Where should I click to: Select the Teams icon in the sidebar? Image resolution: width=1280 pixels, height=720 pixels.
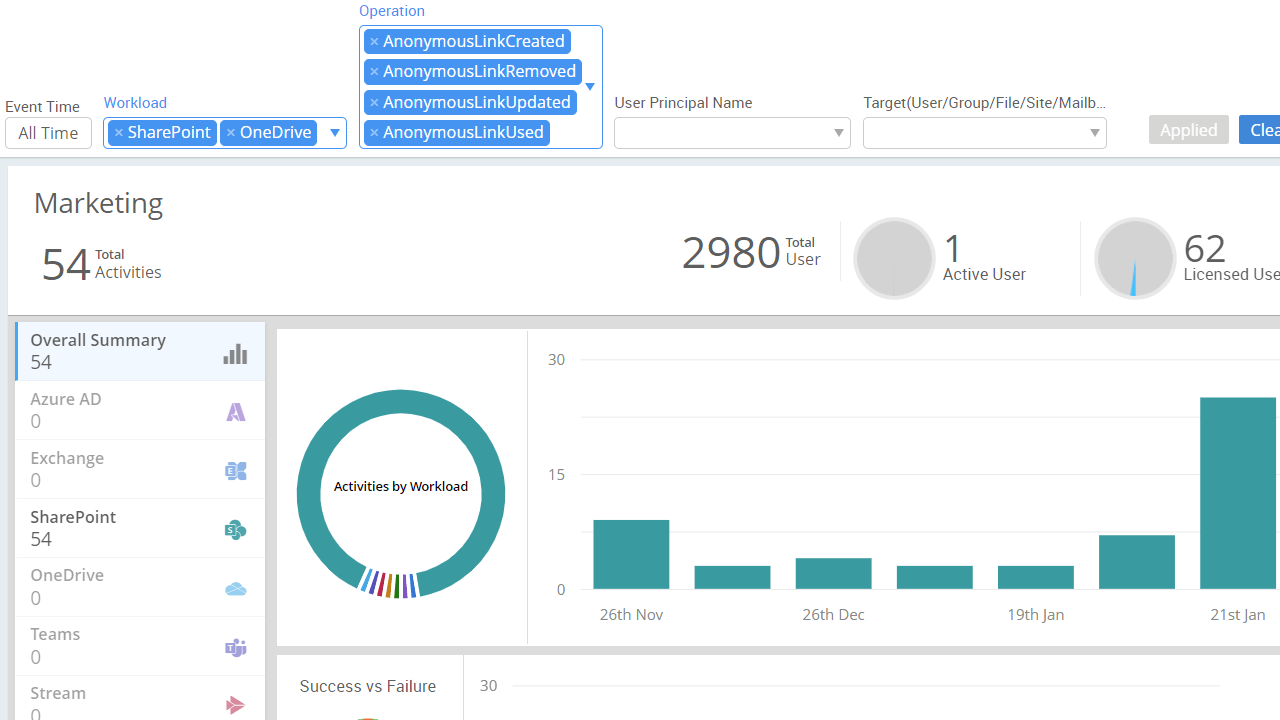tap(235, 647)
